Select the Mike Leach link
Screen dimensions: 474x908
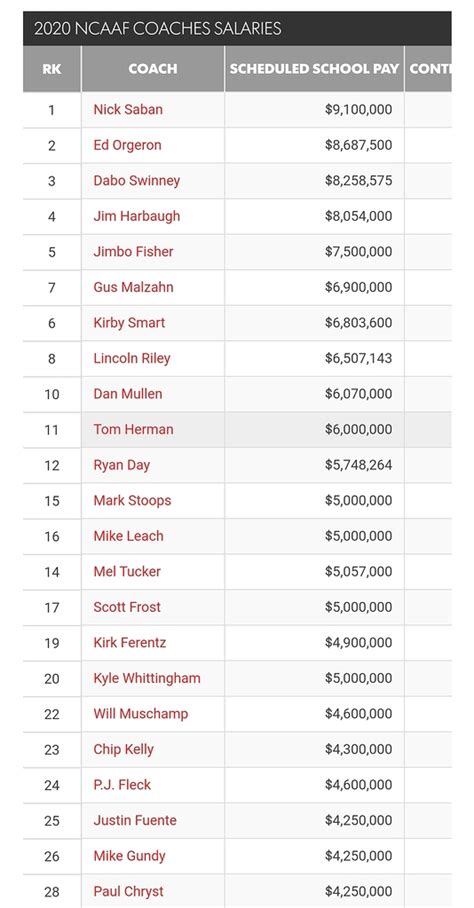pyautogui.click(x=128, y=536)
